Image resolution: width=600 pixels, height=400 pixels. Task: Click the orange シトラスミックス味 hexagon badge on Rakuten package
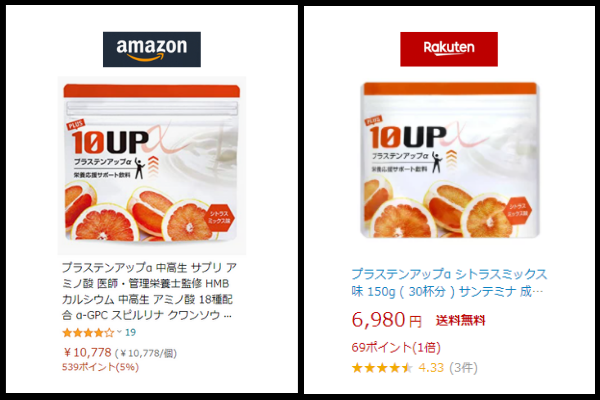tap(518, 210)
